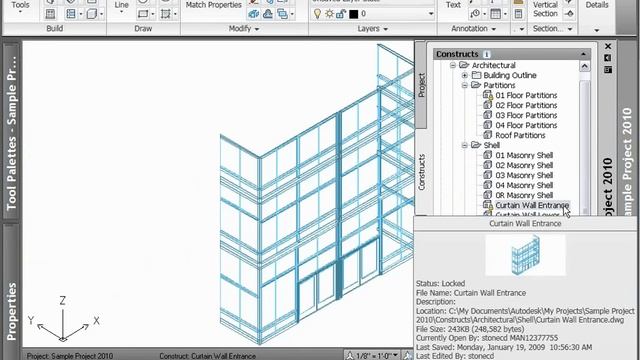Select 01 Floor Partitions construct
640x360 pixels.
[526, 95]
